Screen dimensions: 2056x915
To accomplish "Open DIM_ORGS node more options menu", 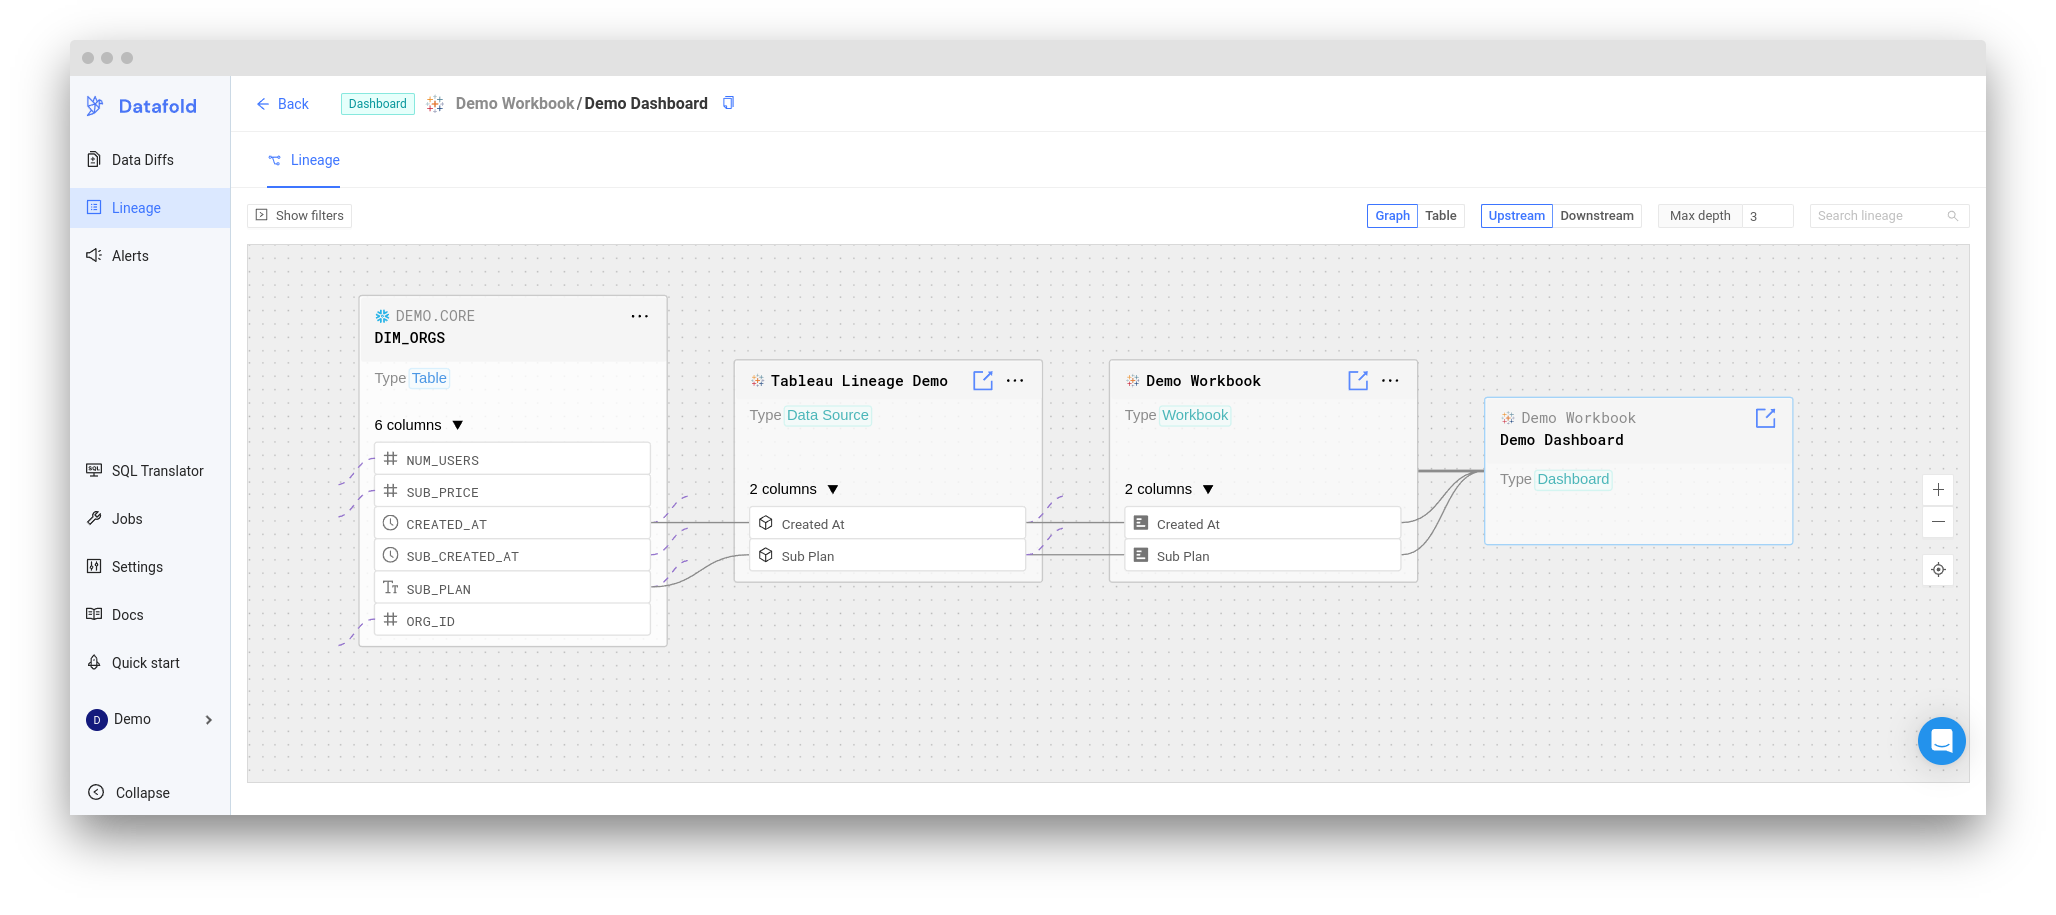I will tap(640, 316).
